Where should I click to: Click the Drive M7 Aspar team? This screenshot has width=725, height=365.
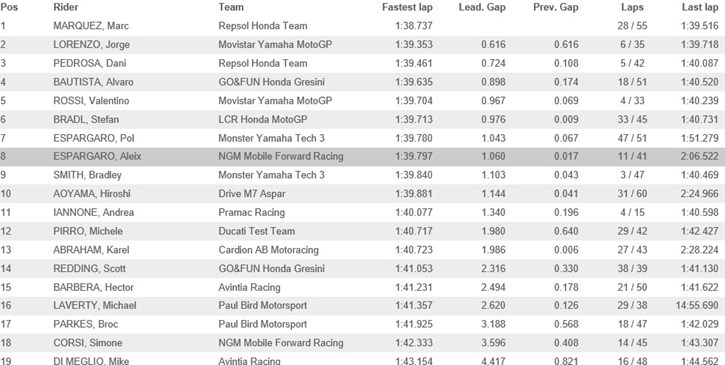point(252,194)
